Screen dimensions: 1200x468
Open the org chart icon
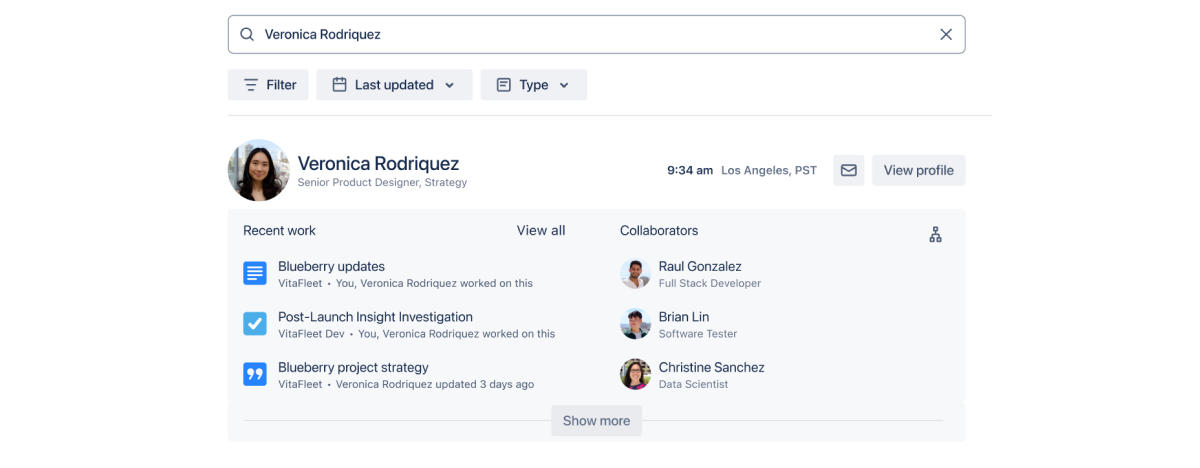pos(935,235)
